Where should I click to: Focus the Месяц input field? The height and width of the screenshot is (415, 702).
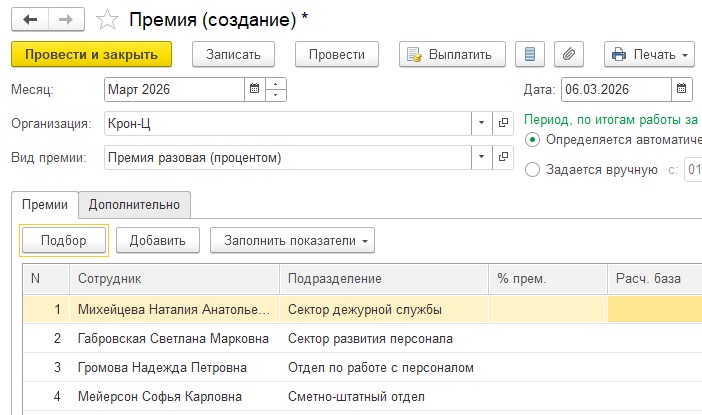click(x=175, y=89)
